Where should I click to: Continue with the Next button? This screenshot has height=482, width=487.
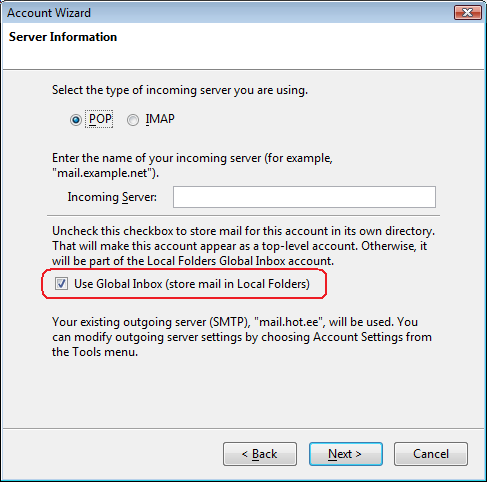345,454
